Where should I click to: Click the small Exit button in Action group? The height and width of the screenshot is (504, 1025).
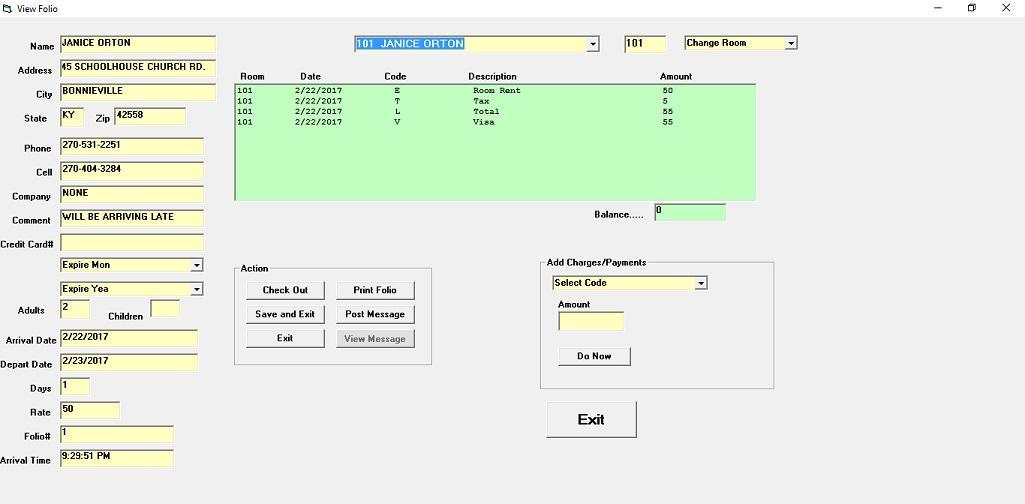285,338
